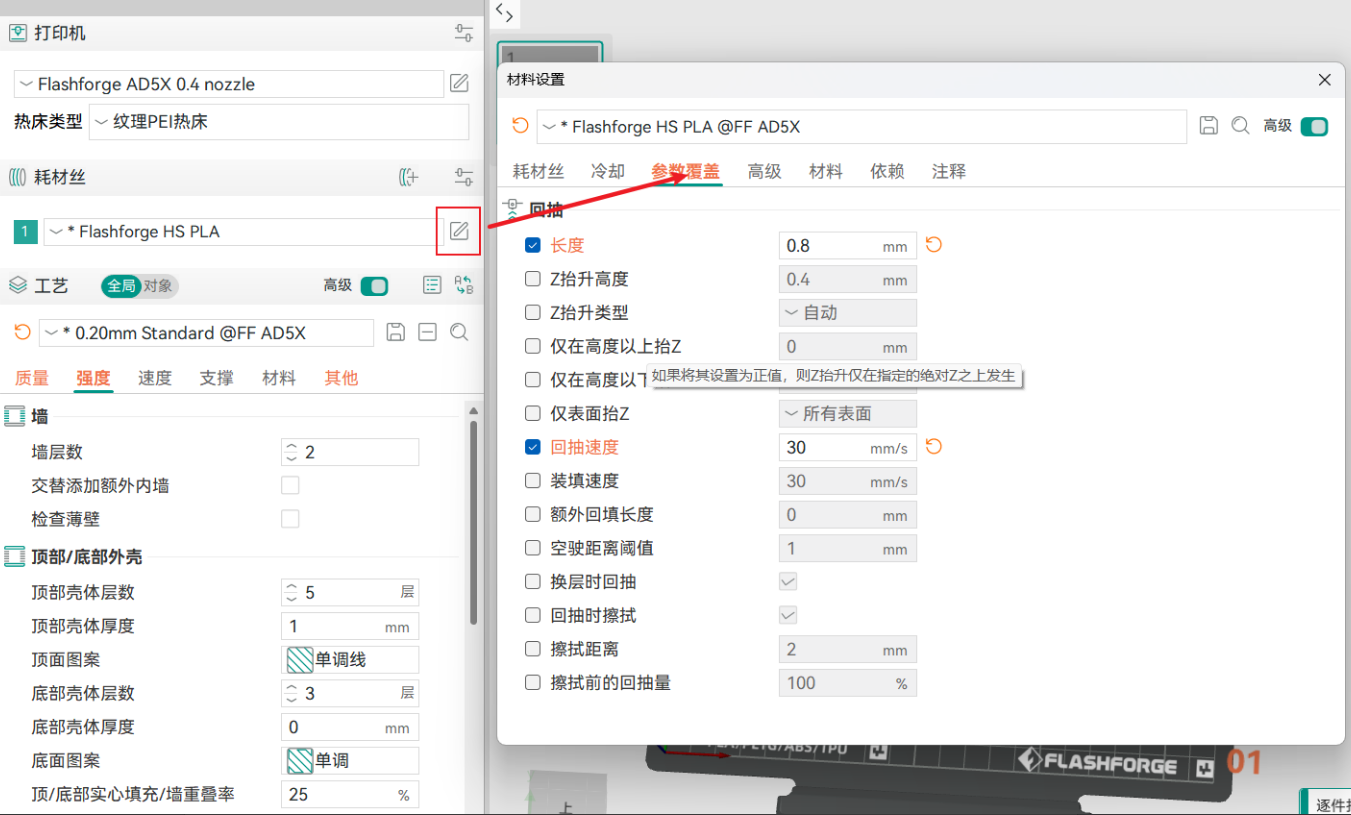
Task: Uncheck the 回抽速度 override checkbox
Action: [x=533, y=447]
